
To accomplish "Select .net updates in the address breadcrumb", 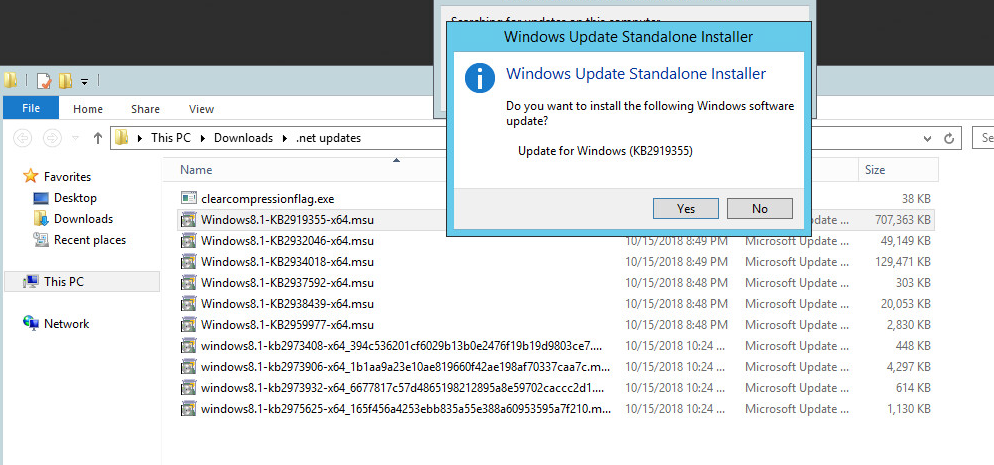I will tap(328, 137).
